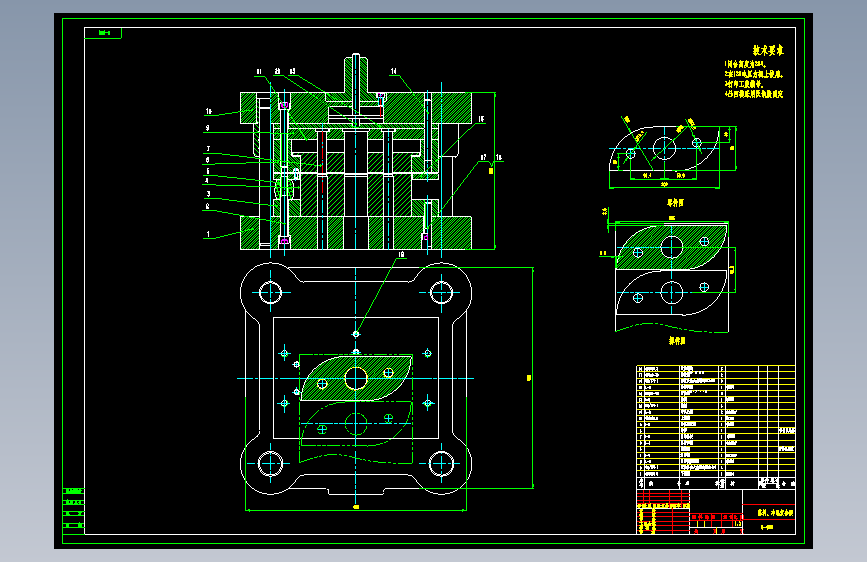The image size is (867, 562).
Task: Click the fourth line of technical requirements
Action: tap(754, 94)
